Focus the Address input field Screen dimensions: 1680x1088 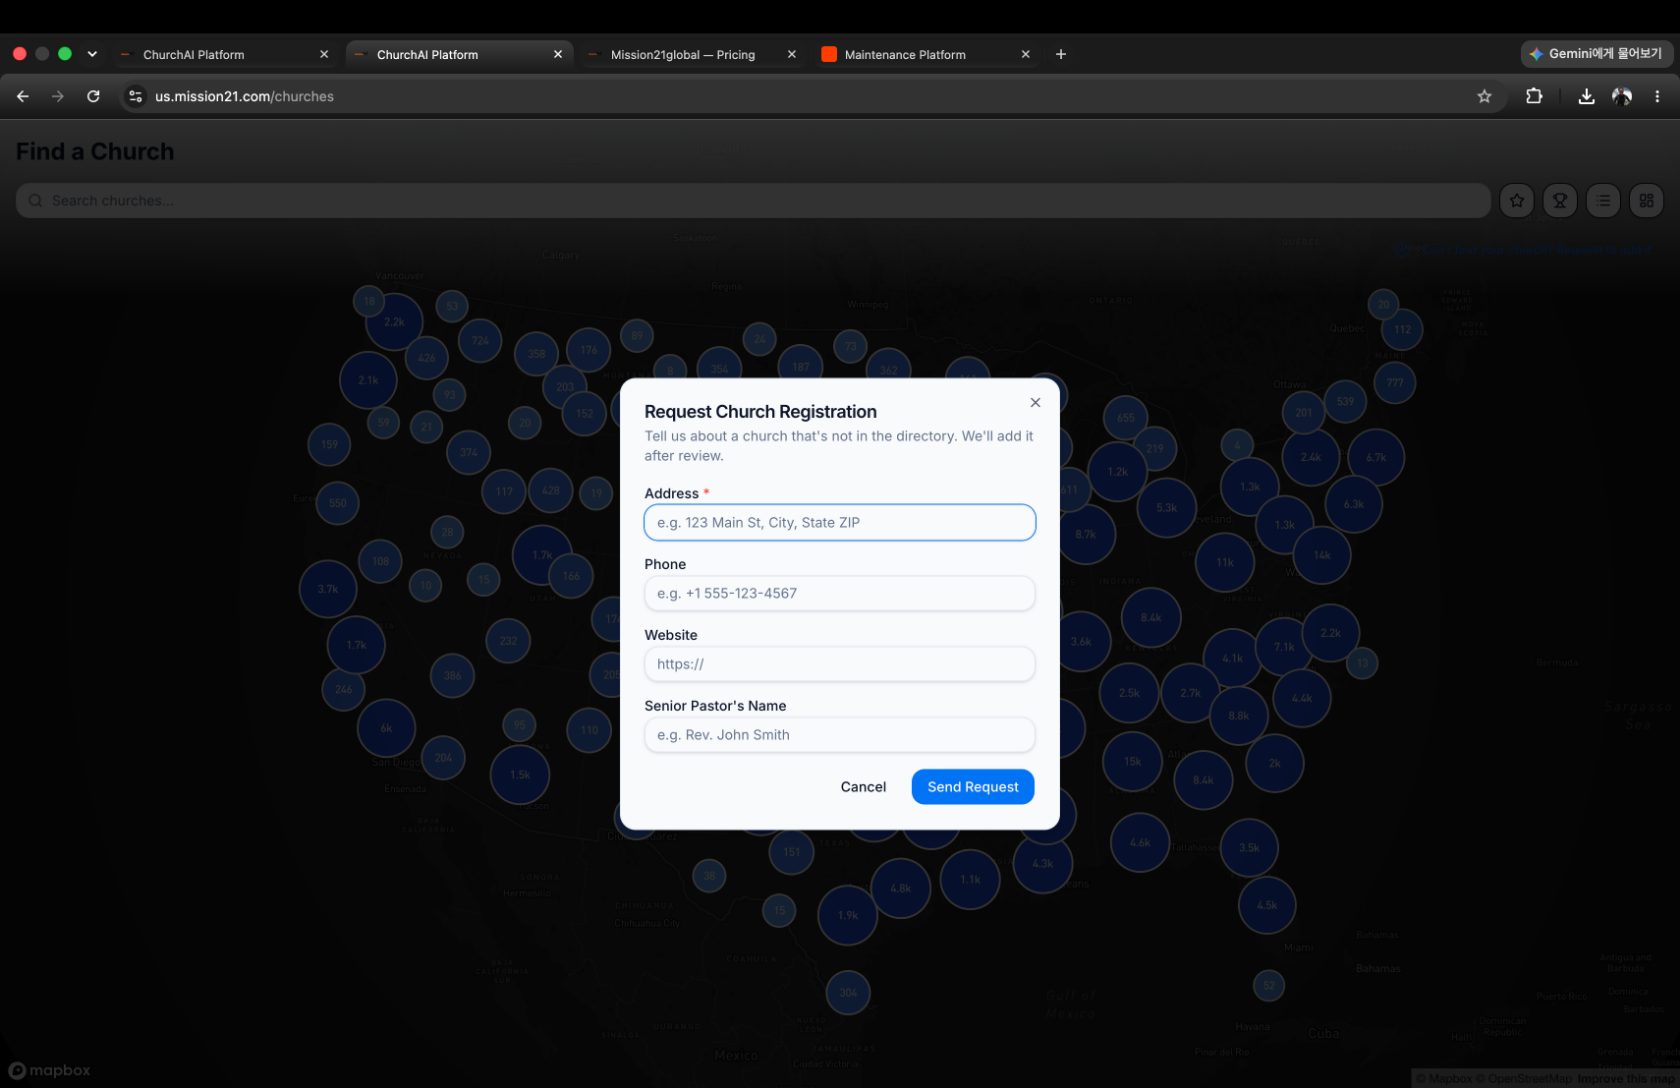840,522
